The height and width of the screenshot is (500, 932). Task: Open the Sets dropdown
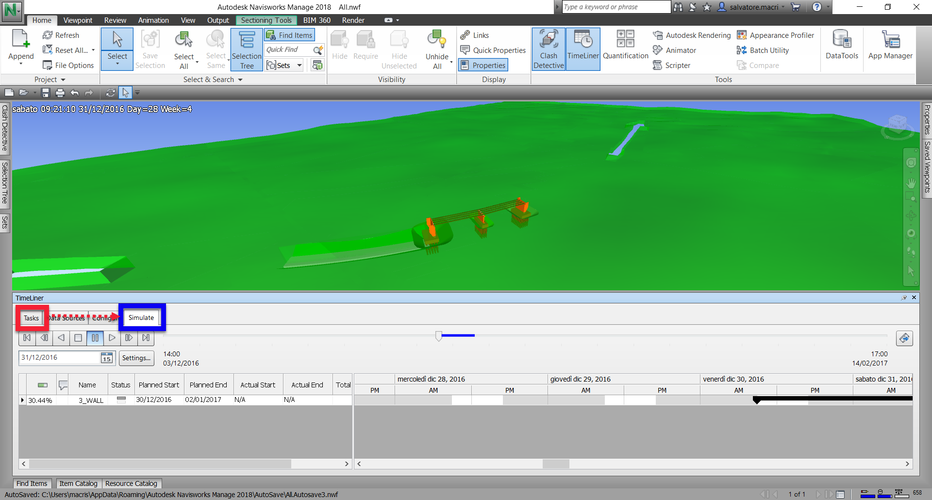[x=289, y=65]
